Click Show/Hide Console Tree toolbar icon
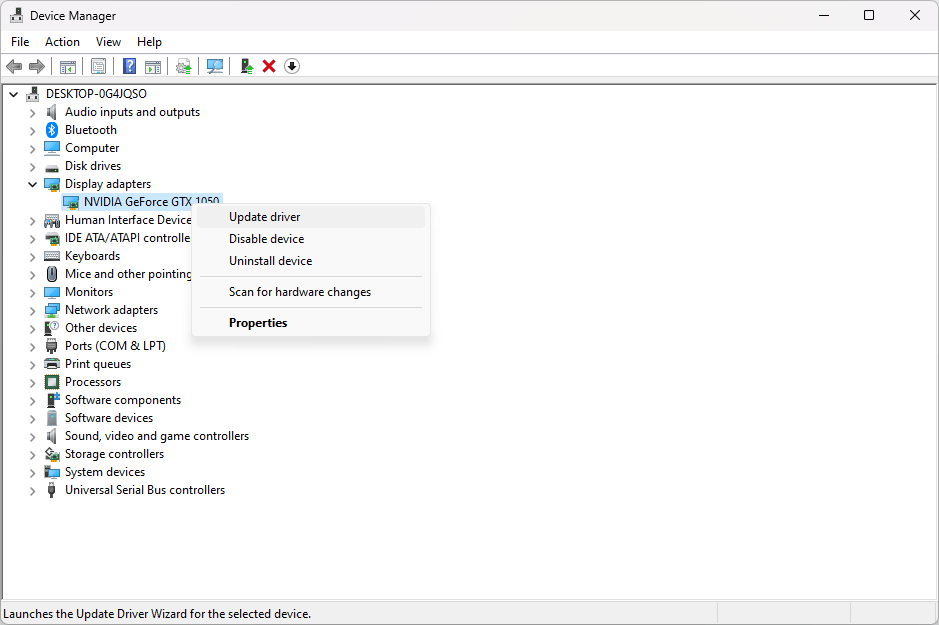Viewport: 939px width, 625px height. [68, 66]
